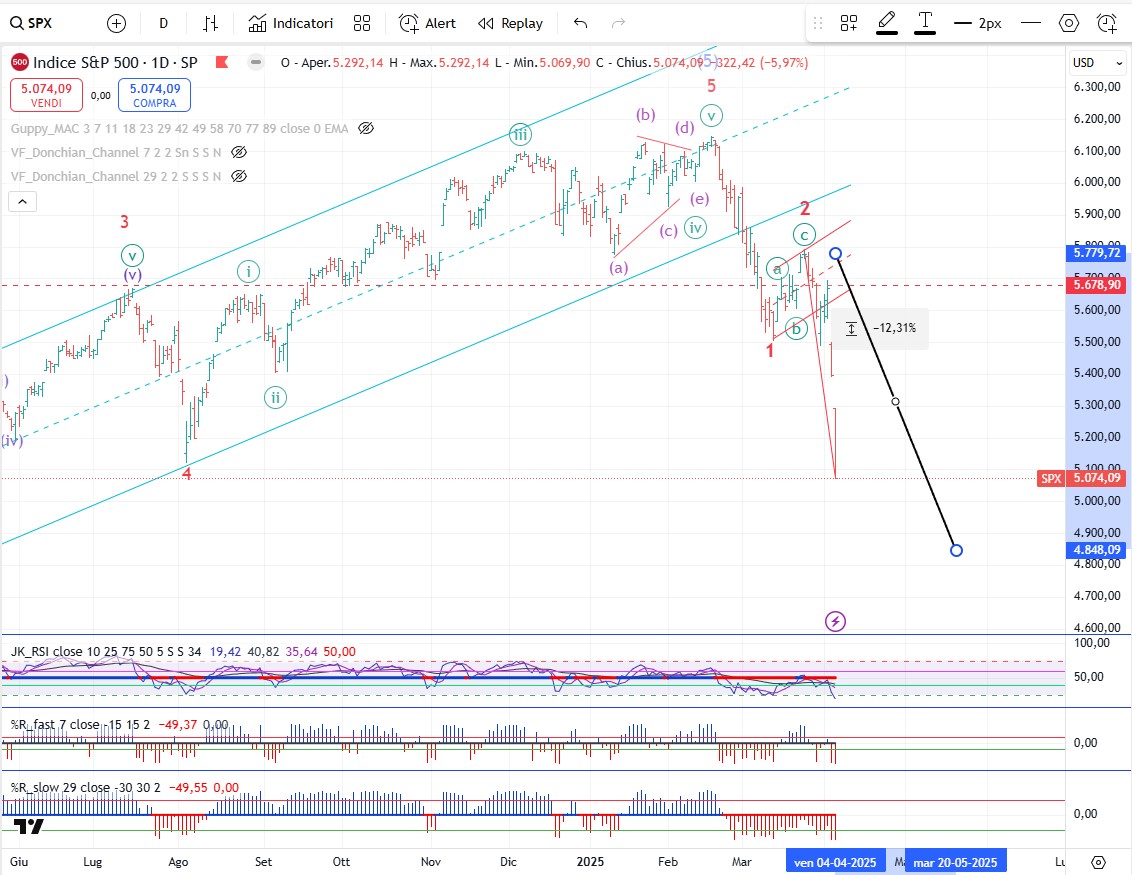Click the mar 20-05-2025 date label

(x=955, y=862)
